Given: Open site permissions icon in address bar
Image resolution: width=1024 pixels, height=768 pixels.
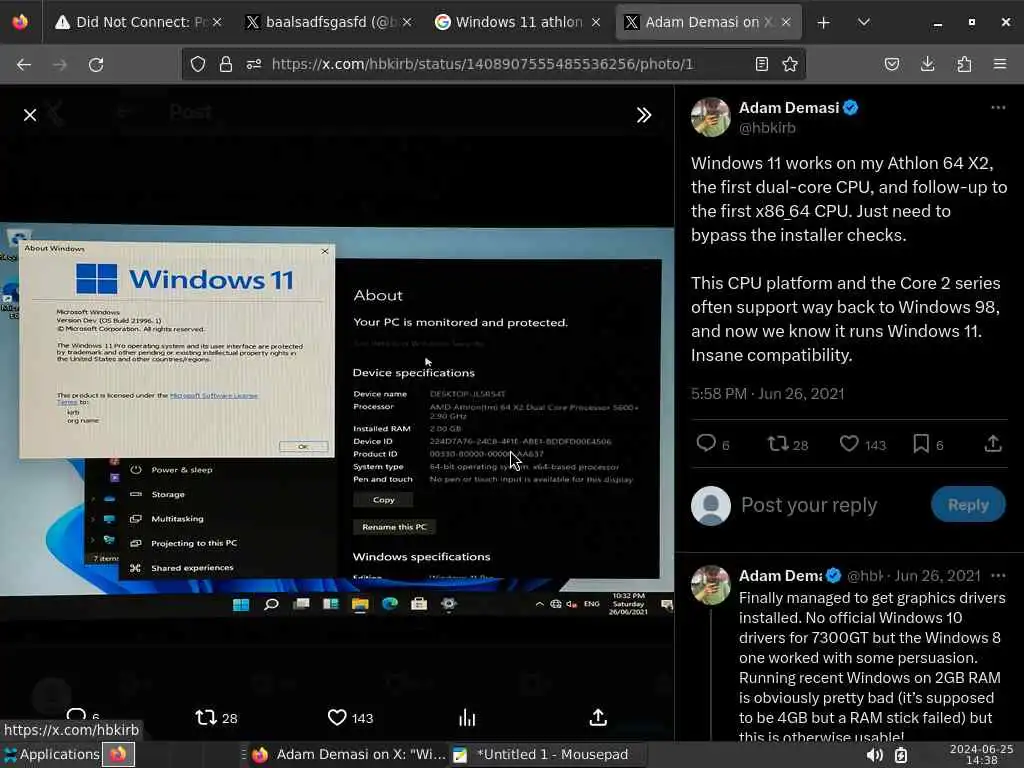Looking at the screenshot, I should [x=254, y=64].
